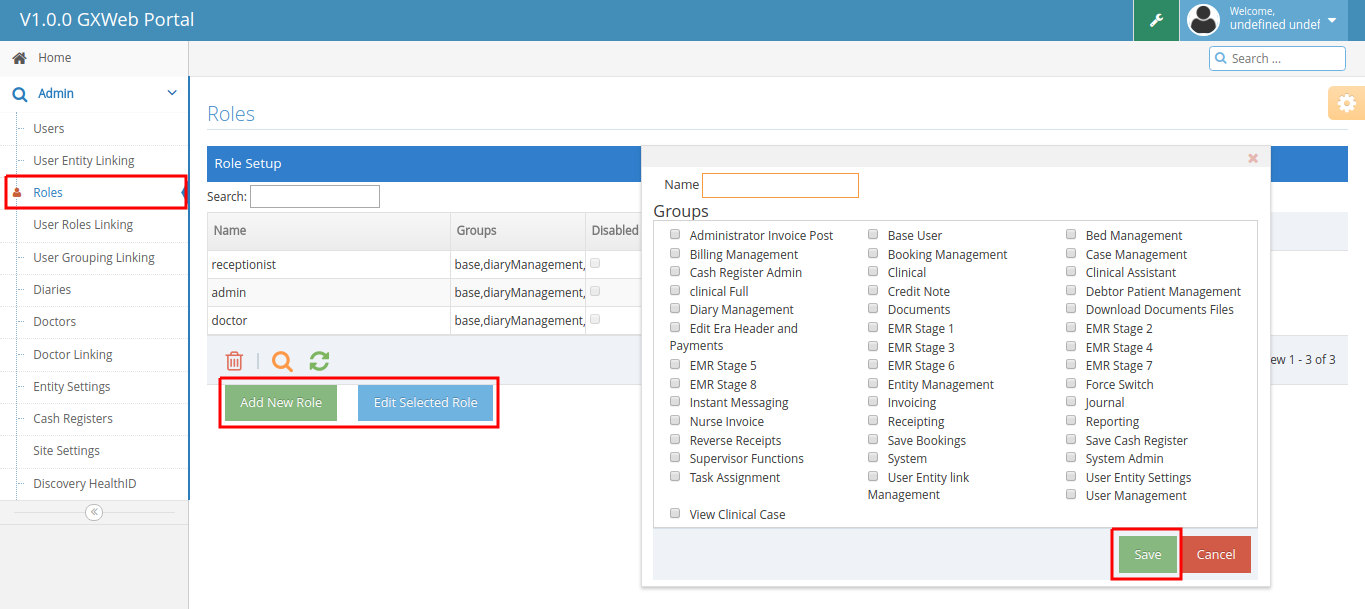Open User Roles Linking page
The width and height of the screenshot is (1365, 609).
point(83,225)
